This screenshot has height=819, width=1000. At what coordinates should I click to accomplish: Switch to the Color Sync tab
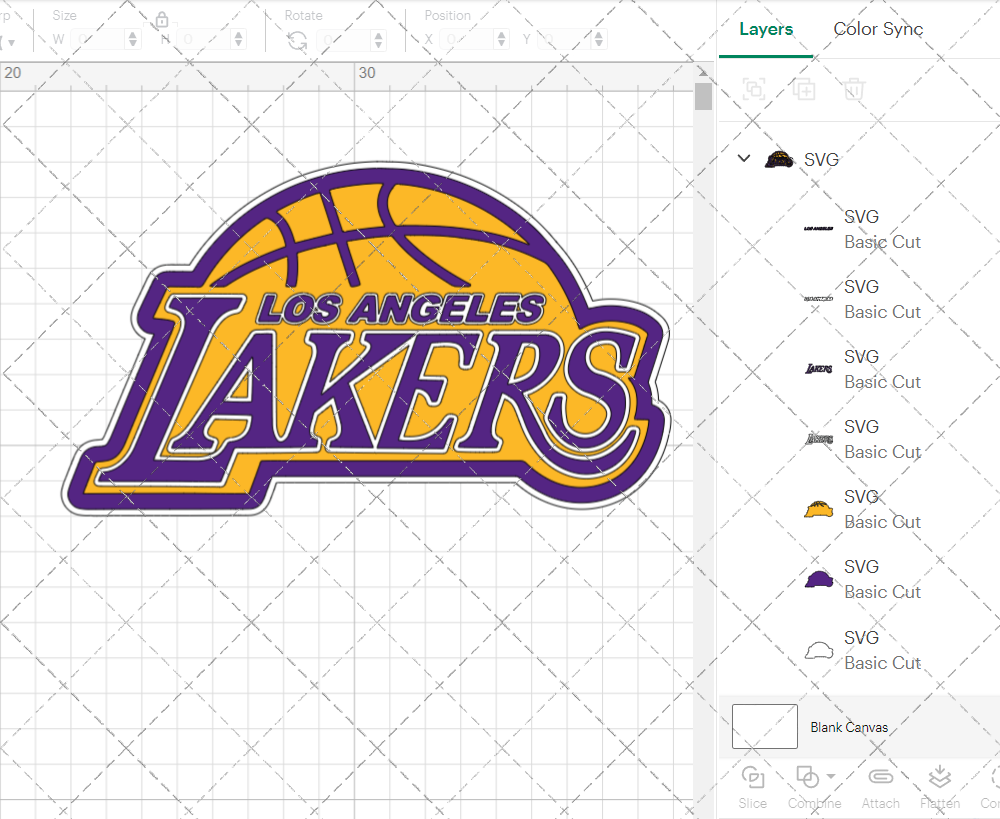pos(878,29)
